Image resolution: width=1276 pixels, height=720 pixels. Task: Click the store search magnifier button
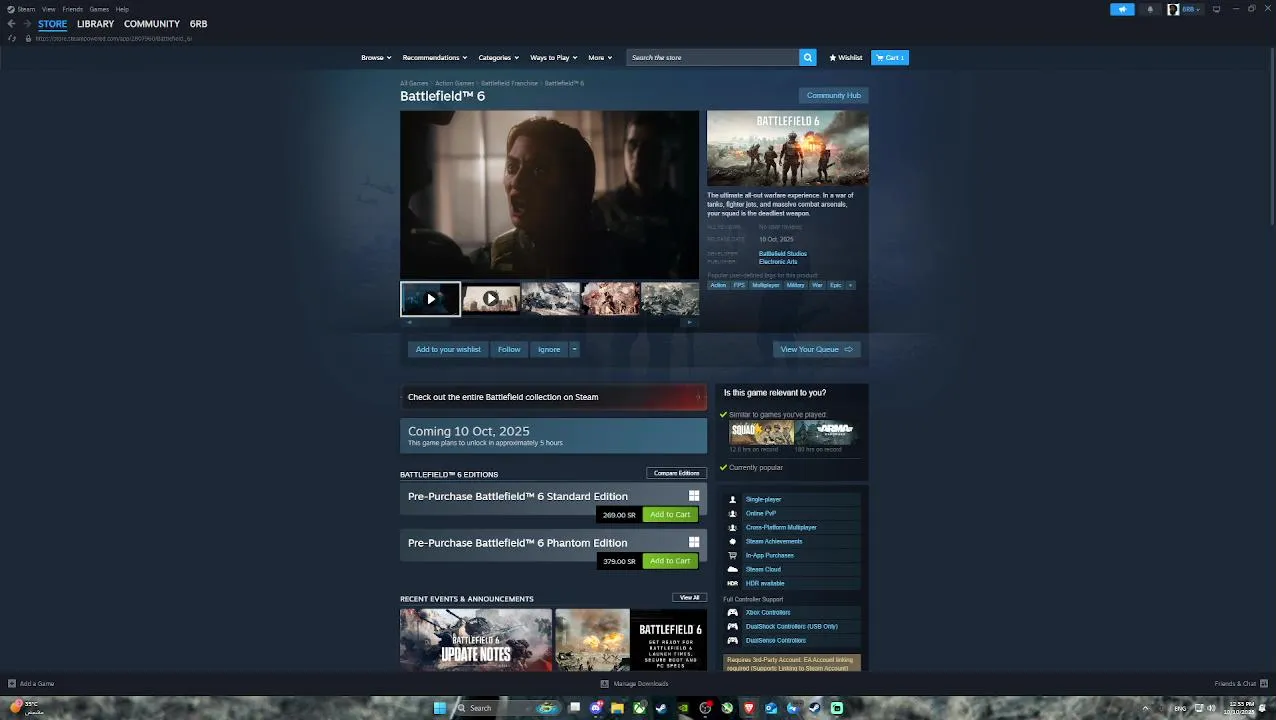click(807, 57)
